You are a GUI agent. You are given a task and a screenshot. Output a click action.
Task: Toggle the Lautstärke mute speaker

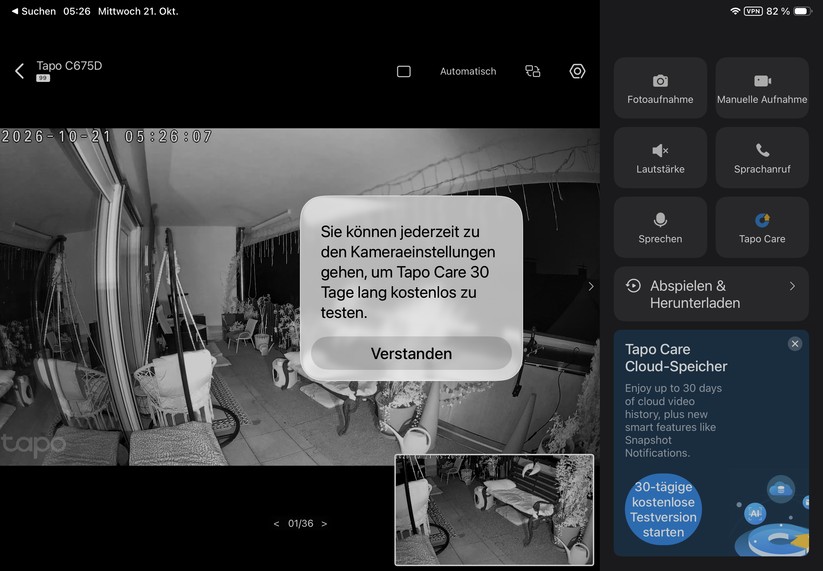(660, 157)
